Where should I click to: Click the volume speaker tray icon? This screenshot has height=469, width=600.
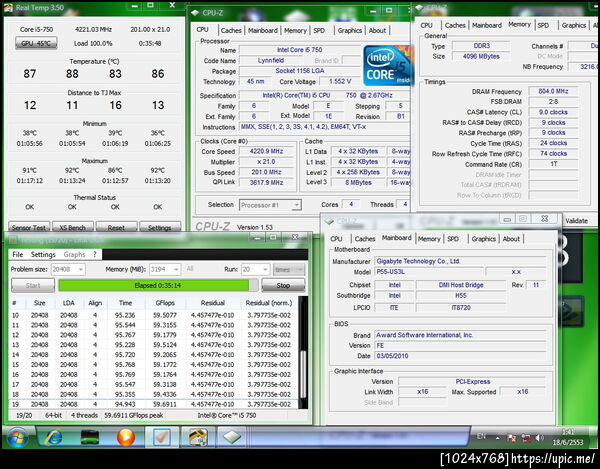coord(540,438)
